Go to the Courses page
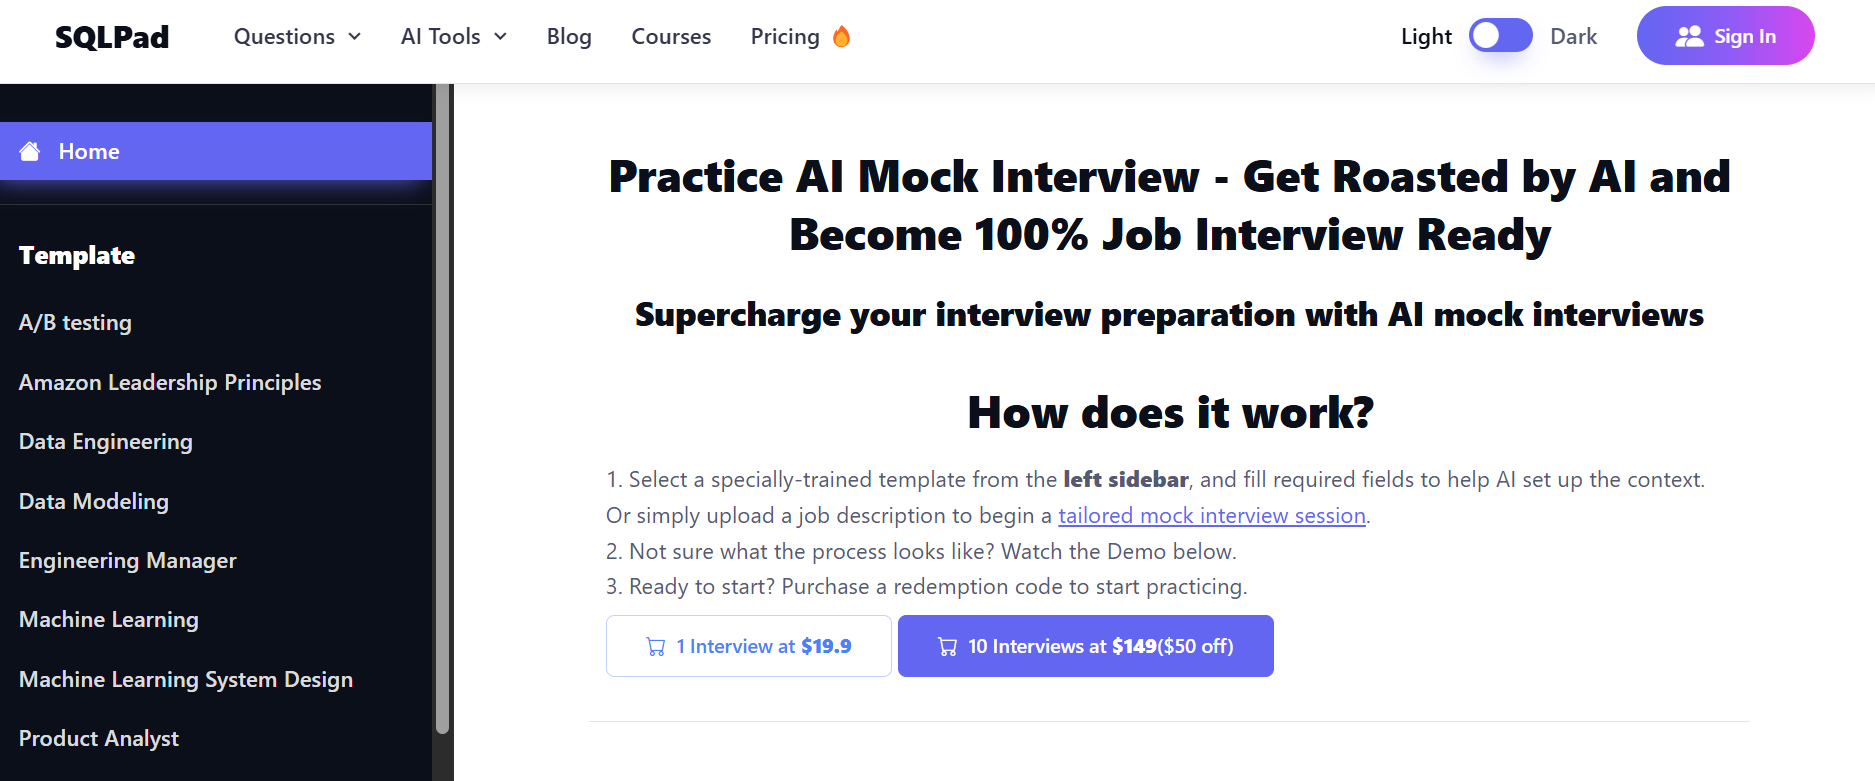Image resolution: width=1875 pixels, height=781 pixels. pyautogui.click(x=671, y=37)
